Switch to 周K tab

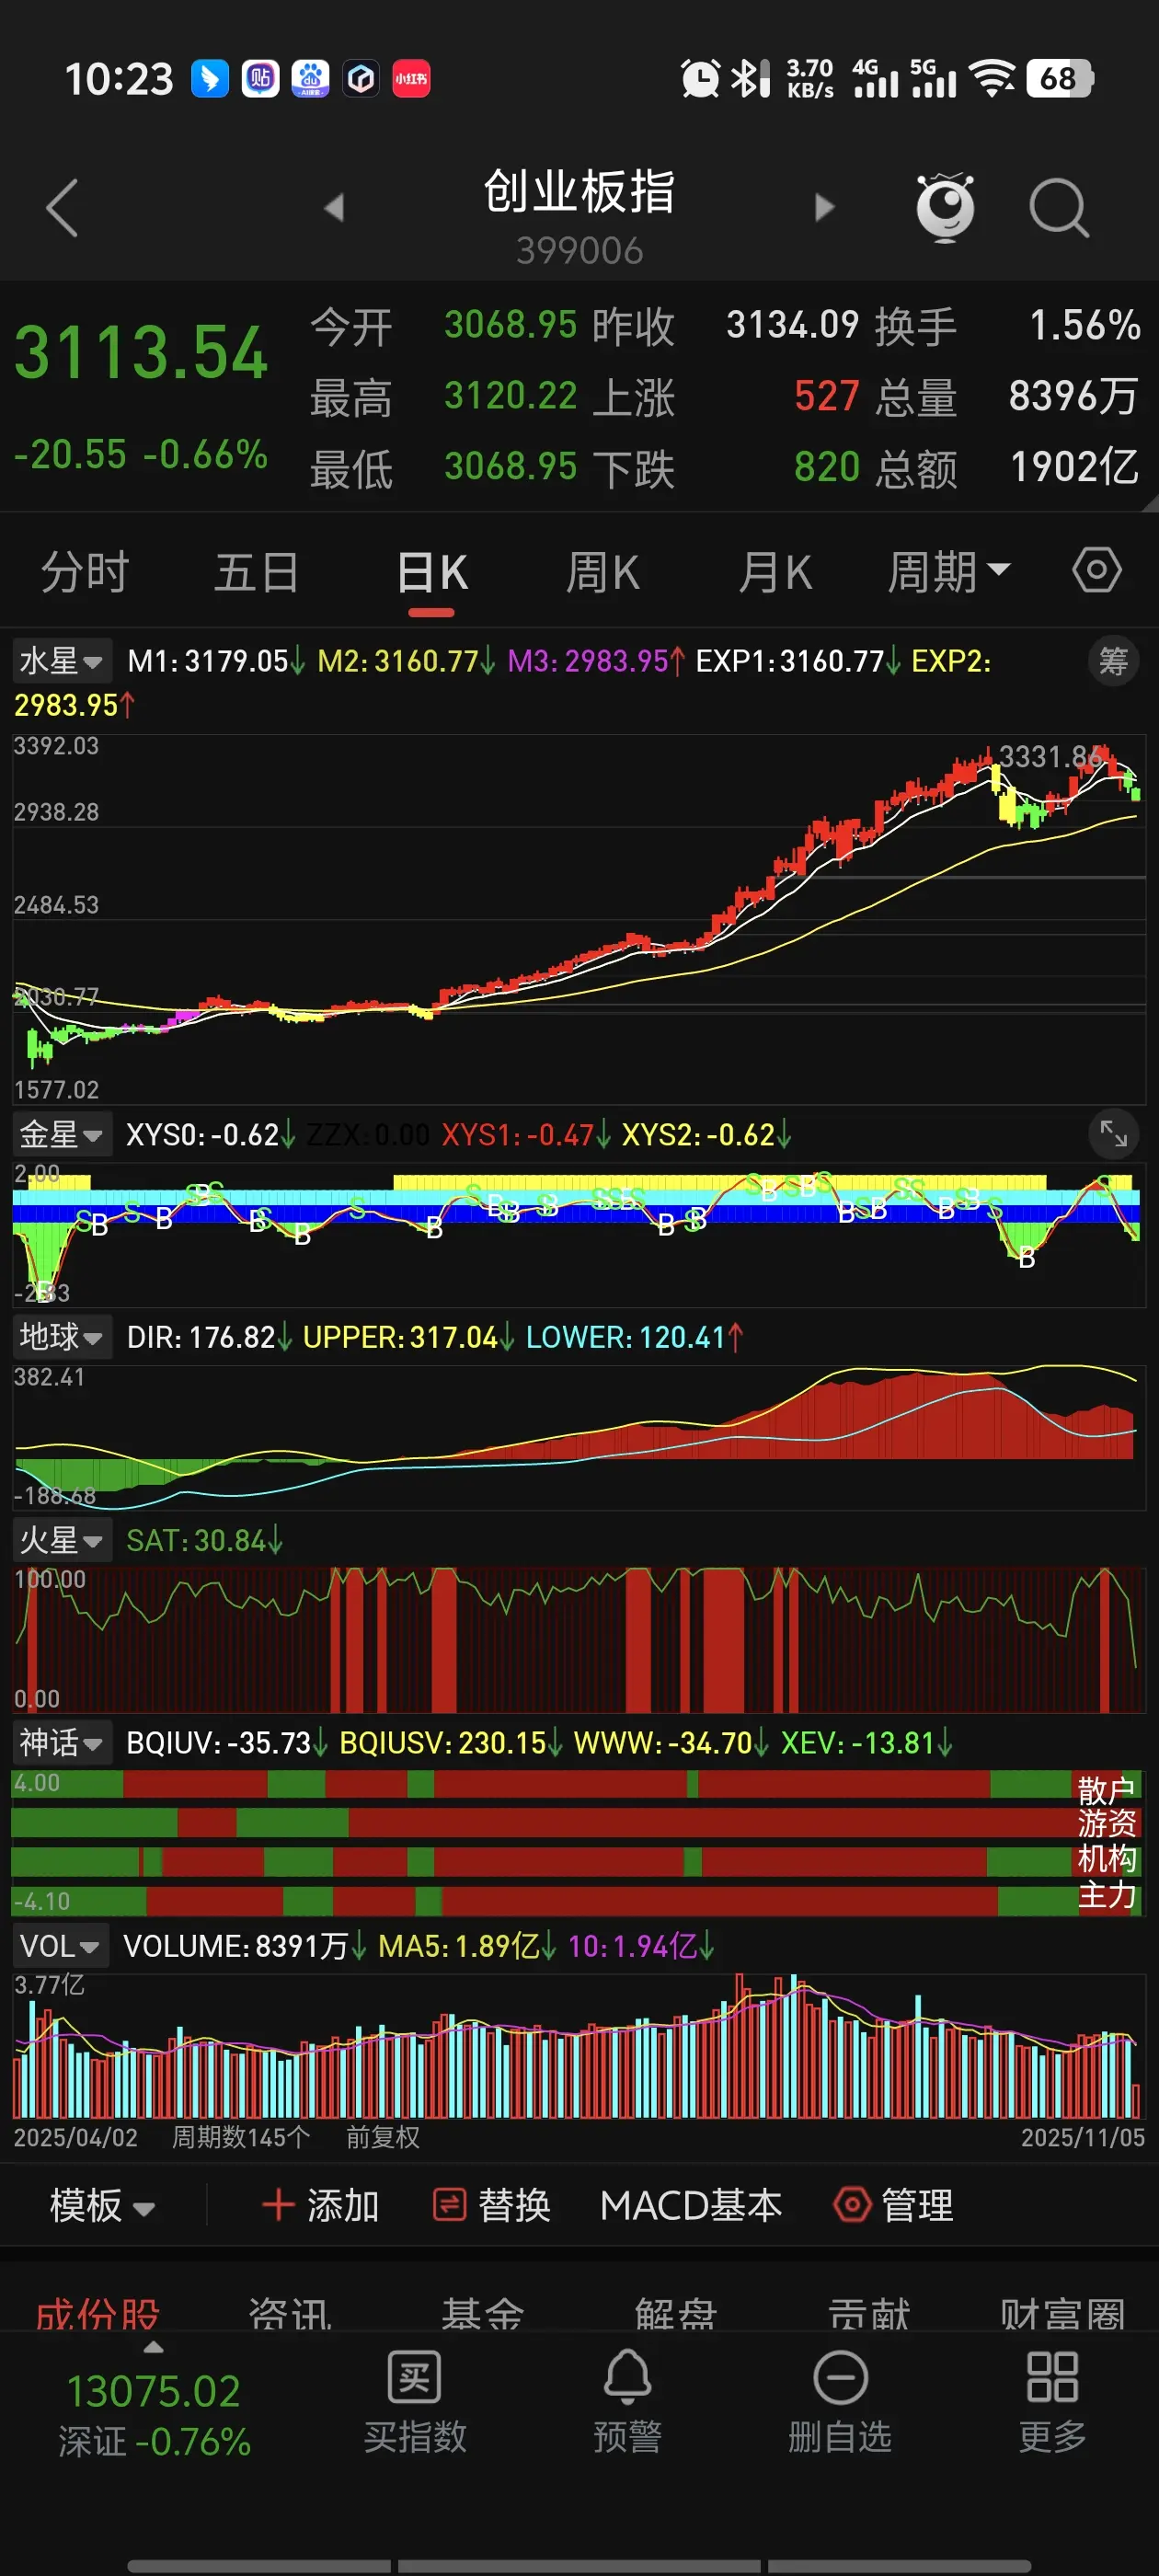coord(602,573)
